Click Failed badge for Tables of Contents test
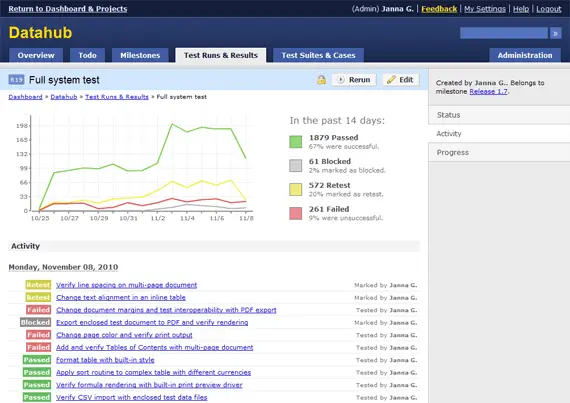This screenshot has width=570, height=403. [39, 347]
